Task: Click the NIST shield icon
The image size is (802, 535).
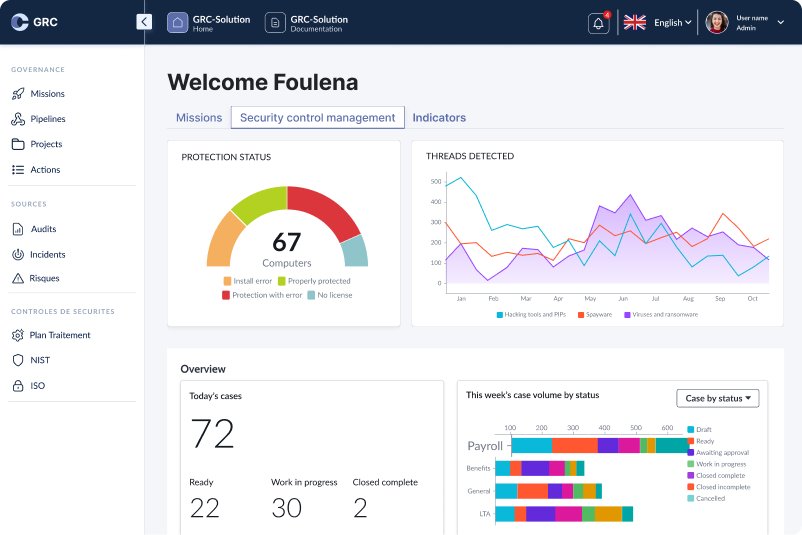Action: 18,360
